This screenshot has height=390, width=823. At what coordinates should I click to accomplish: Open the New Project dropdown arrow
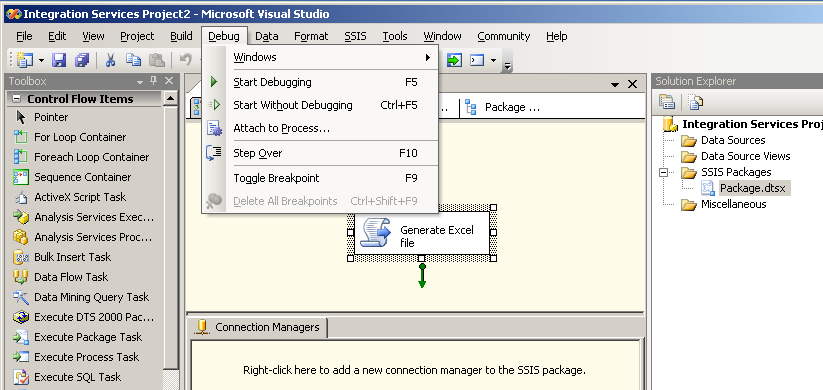click(x=41, y=60)
